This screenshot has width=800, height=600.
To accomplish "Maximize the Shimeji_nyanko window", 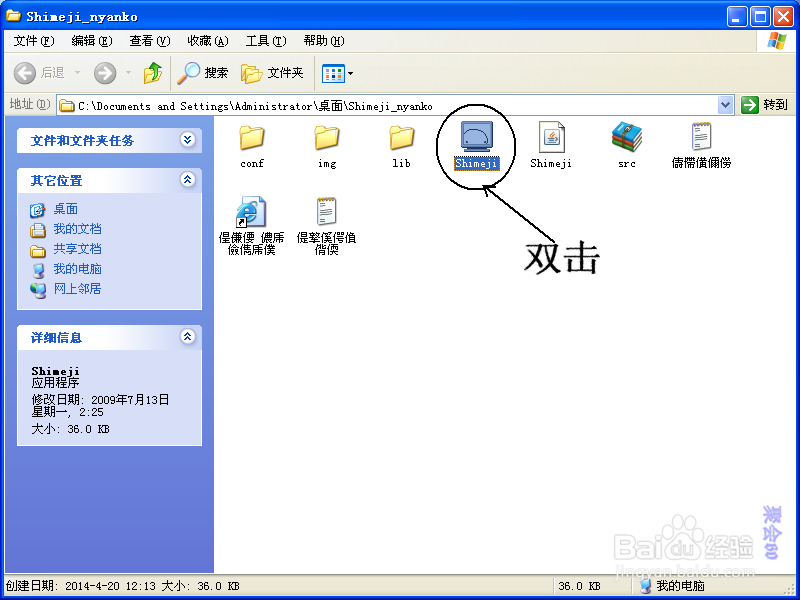I will [760, 17].
